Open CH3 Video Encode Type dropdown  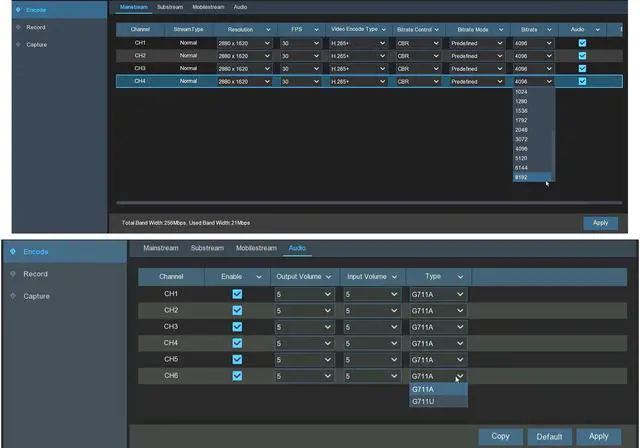point(358,69)
